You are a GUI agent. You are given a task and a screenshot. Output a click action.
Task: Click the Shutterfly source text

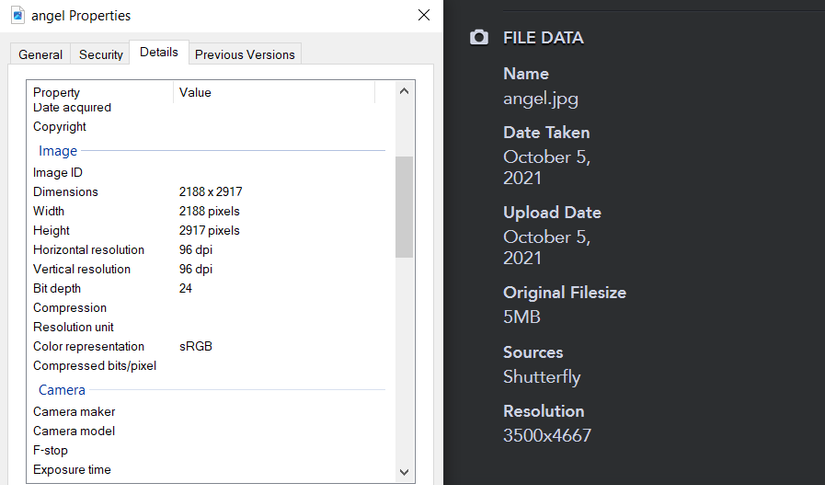pyautogui.click(x=541, y=377)
